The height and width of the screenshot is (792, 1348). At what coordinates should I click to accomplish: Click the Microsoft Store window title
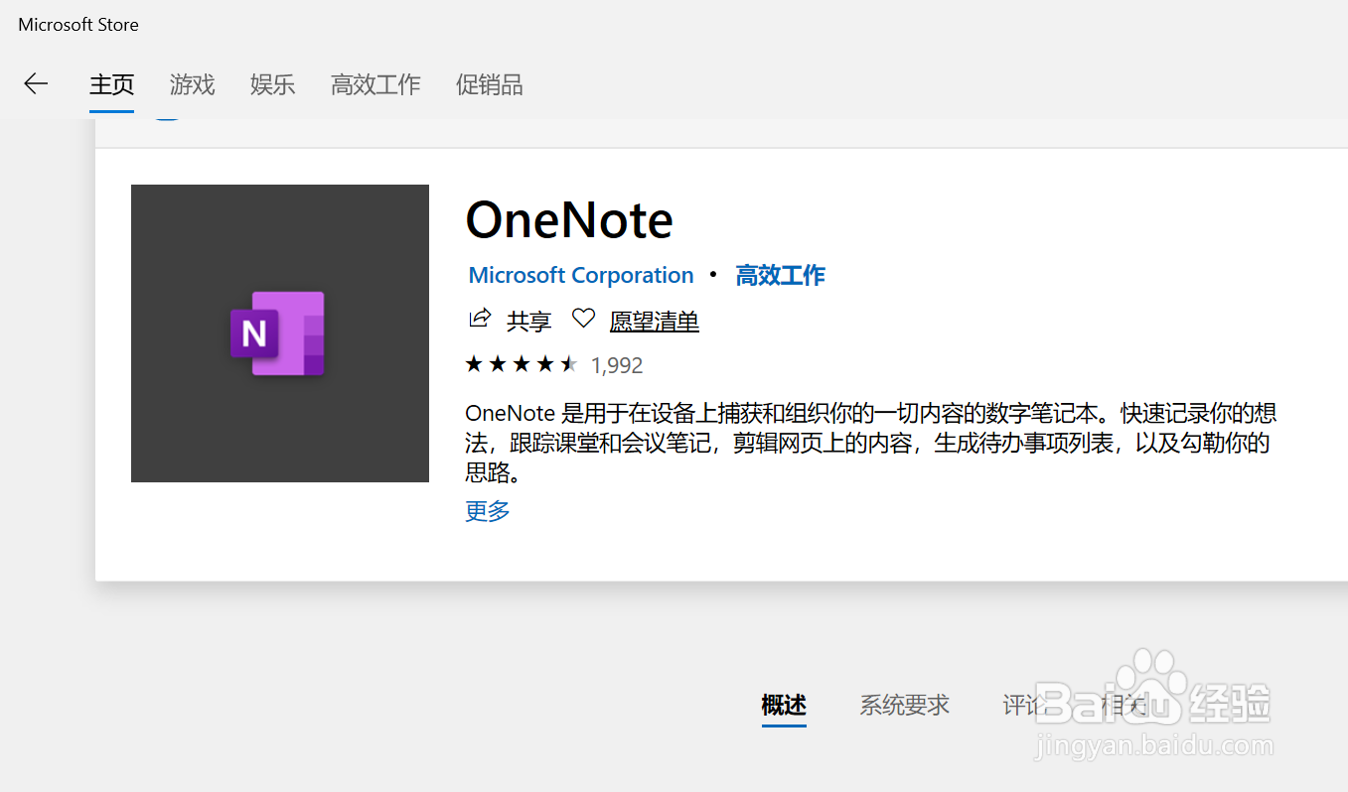tap(78, 25)
